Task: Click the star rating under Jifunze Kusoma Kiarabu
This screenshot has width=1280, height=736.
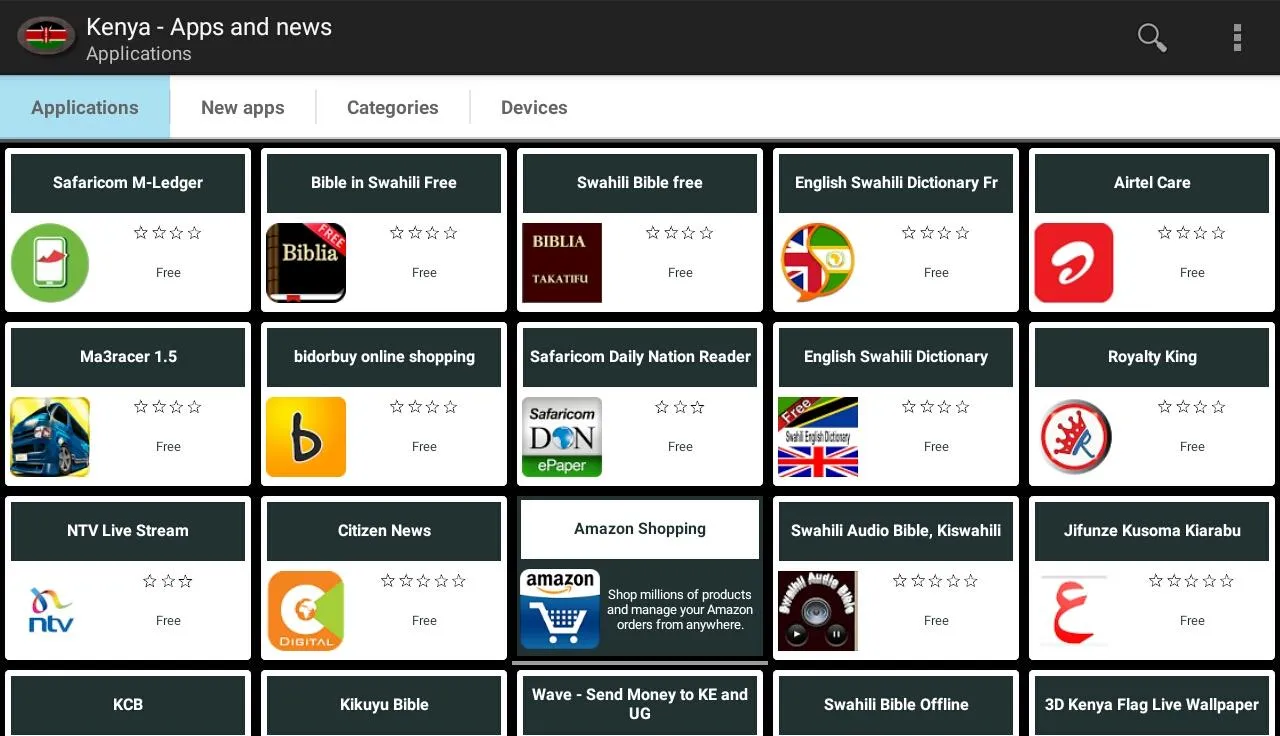Action: tap(1192, 581)
